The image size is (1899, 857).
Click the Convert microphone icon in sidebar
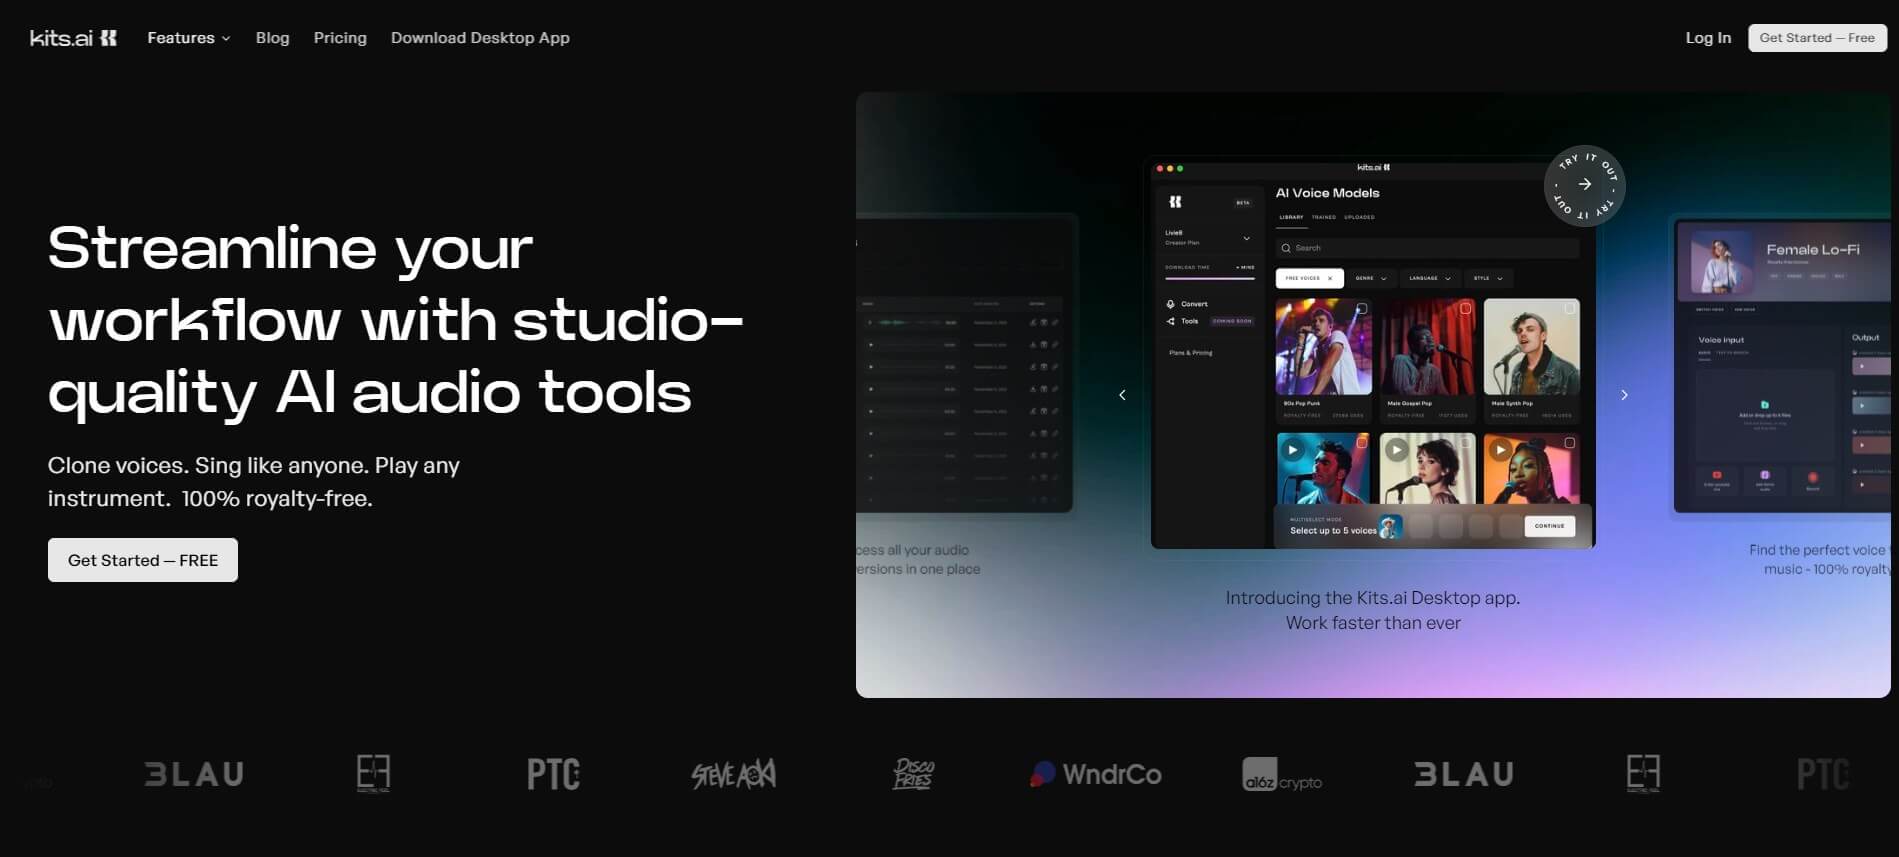(1170, 304)
